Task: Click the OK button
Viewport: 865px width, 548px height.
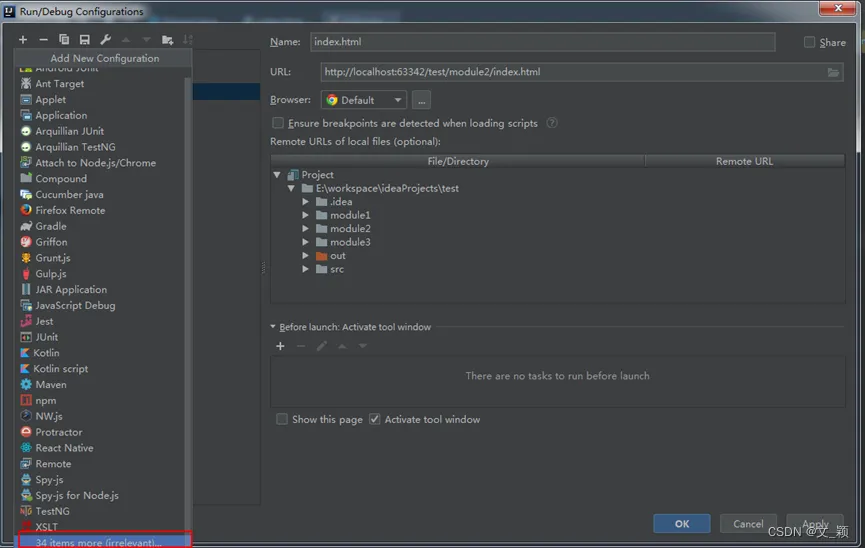Action: [x=681, y=524]
